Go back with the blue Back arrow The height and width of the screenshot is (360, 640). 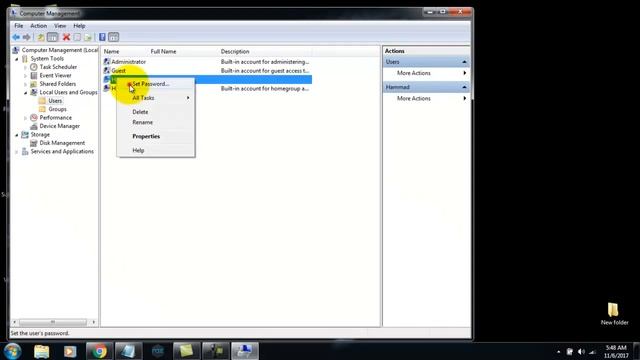[x=16, y=38]
